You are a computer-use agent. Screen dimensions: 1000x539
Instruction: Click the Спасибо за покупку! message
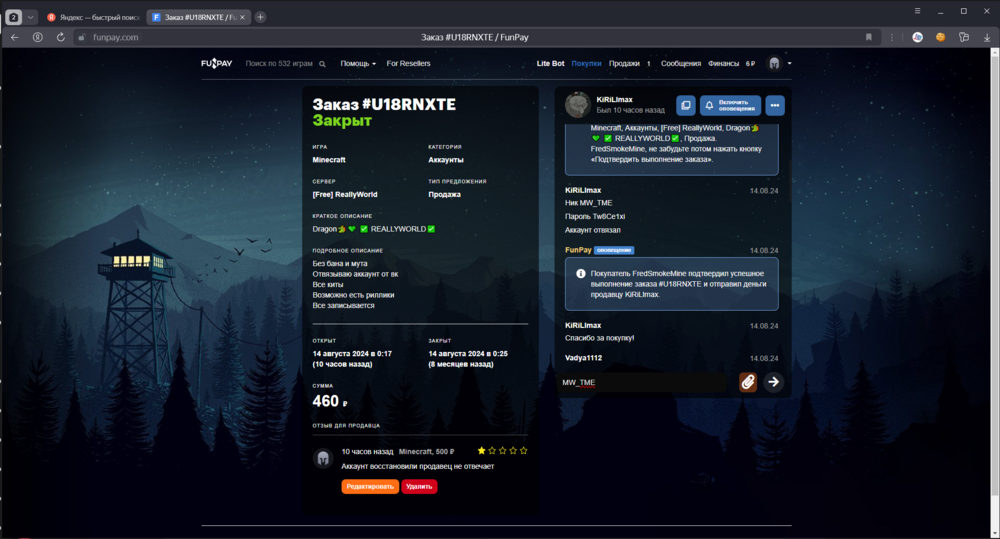(599, 338)
